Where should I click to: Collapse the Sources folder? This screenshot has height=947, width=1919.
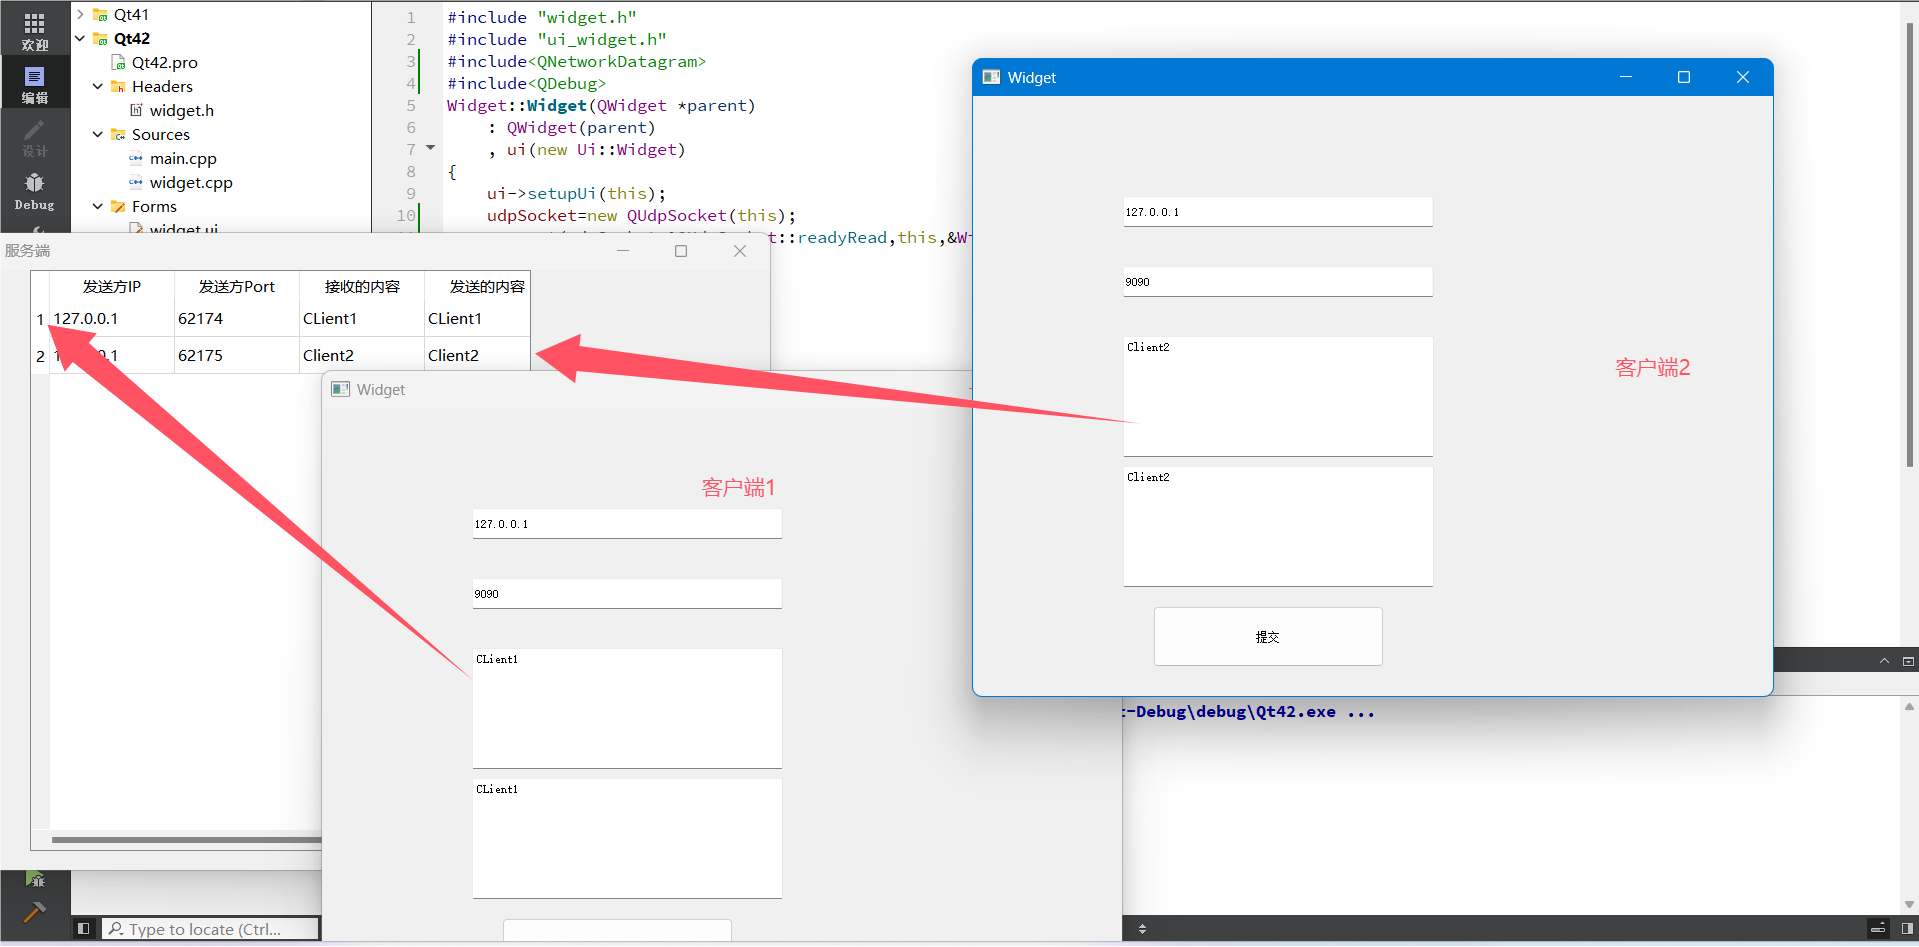point(98,134)
